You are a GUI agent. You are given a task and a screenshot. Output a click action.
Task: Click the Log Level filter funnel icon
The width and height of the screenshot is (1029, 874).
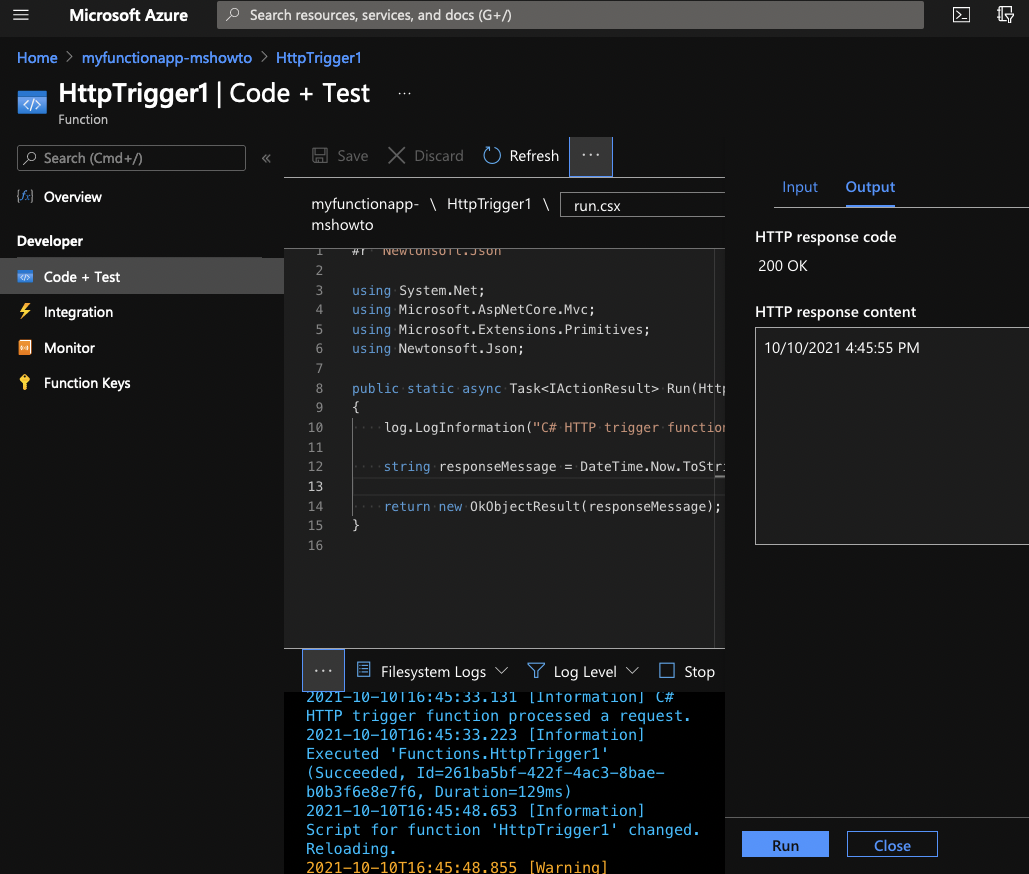coord(536,671)
